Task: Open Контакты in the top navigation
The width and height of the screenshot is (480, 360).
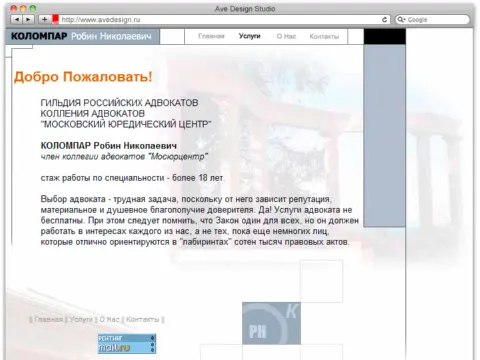Action: pyautogui.click(x=324, y=36)
